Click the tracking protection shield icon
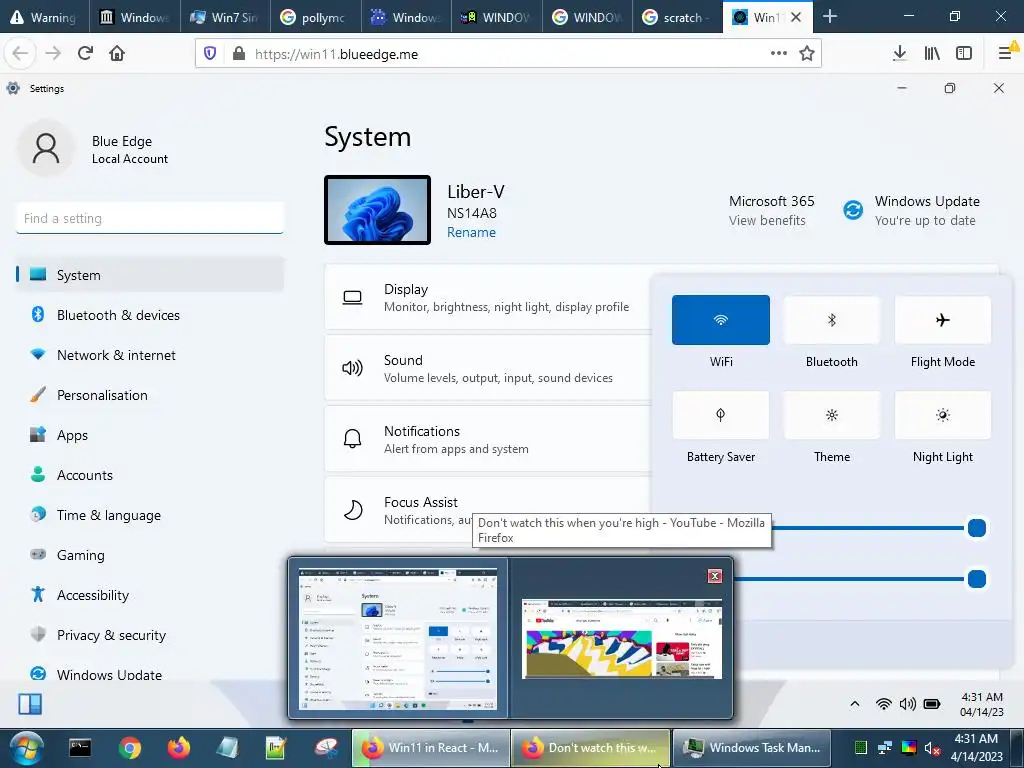This screenshot has height=768, width=1024. [x=210, y=54]
